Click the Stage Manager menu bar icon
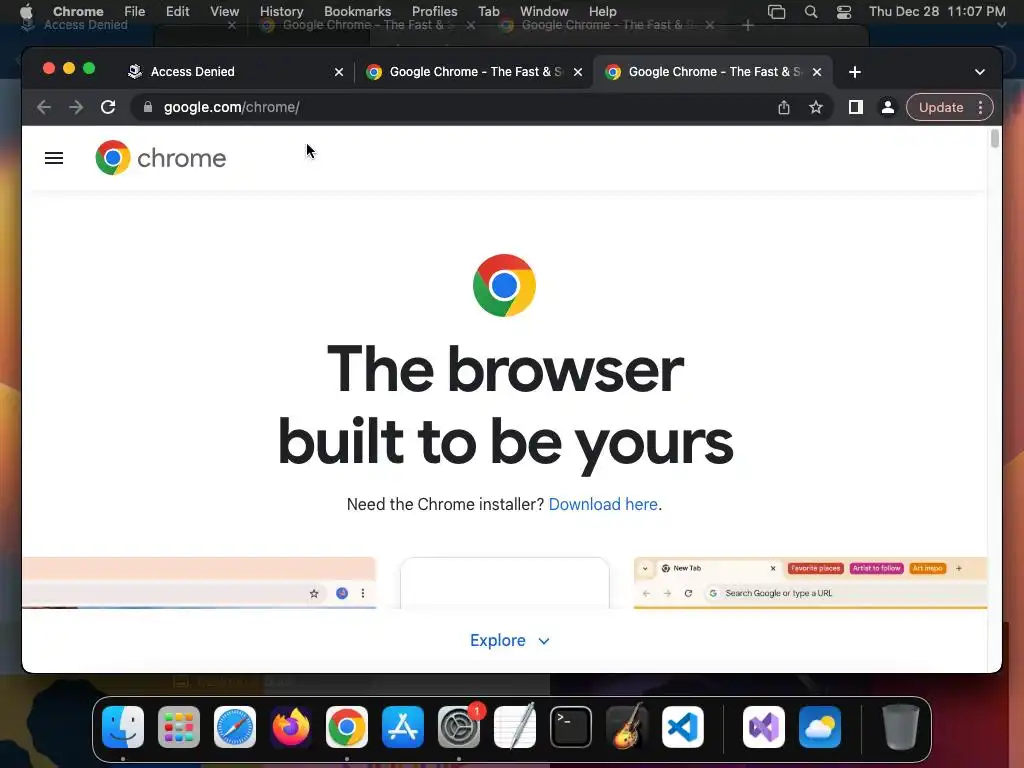Image resolution: width=1024 pixels, height=768 pixels. coord(776,11)
